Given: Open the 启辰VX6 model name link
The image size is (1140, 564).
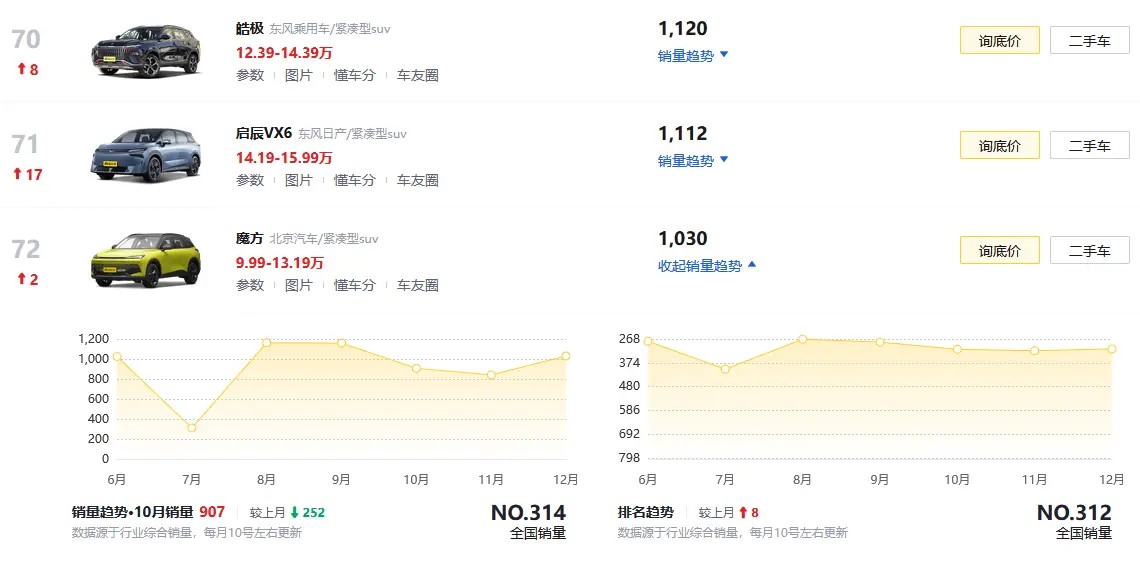Looking at the screenshot, I should 264,134.
